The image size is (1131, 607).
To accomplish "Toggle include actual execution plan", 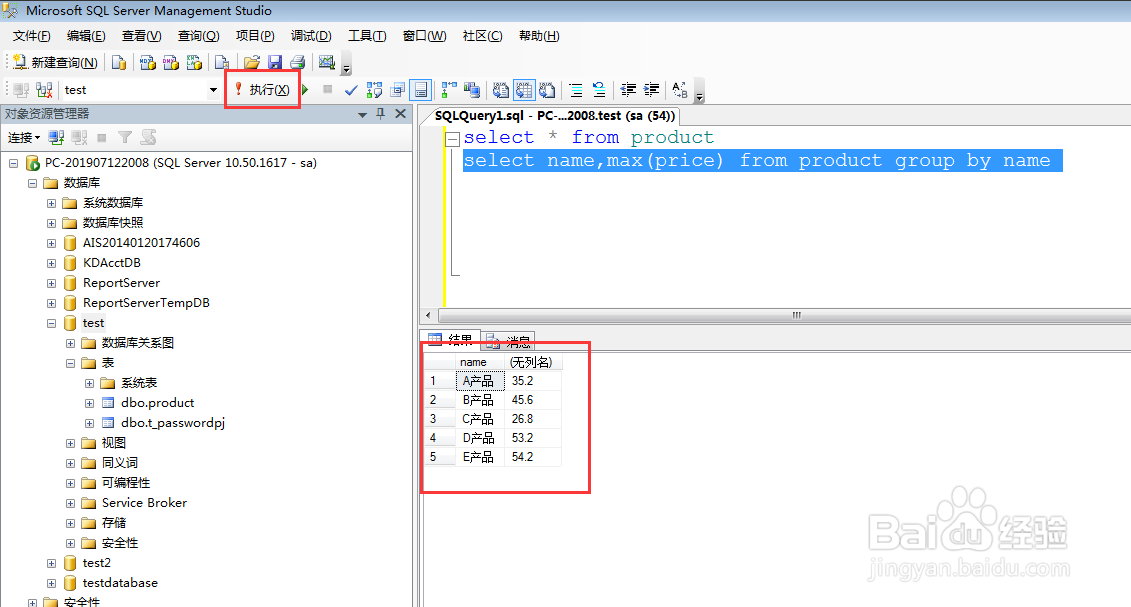I will click(x=449, y=90).
